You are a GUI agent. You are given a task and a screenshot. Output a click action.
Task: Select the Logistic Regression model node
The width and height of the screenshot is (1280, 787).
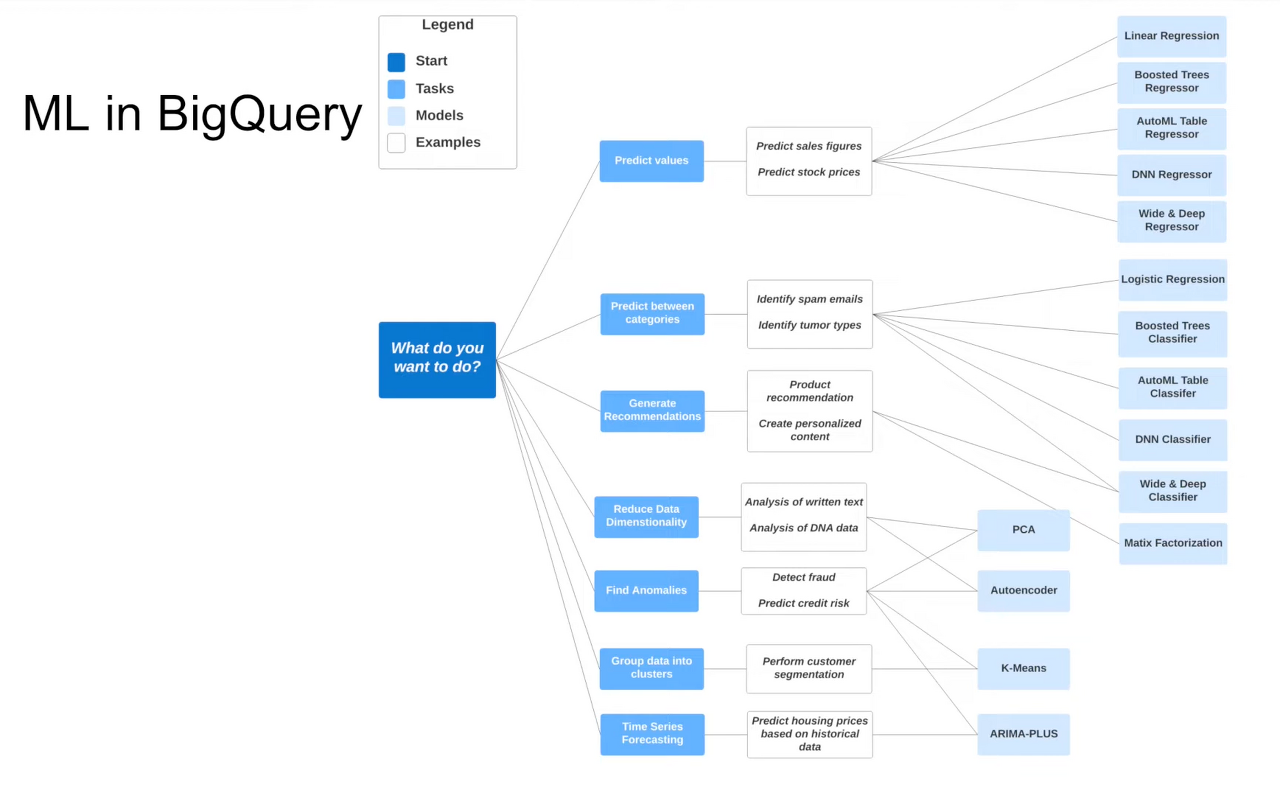click(1172, 280)
